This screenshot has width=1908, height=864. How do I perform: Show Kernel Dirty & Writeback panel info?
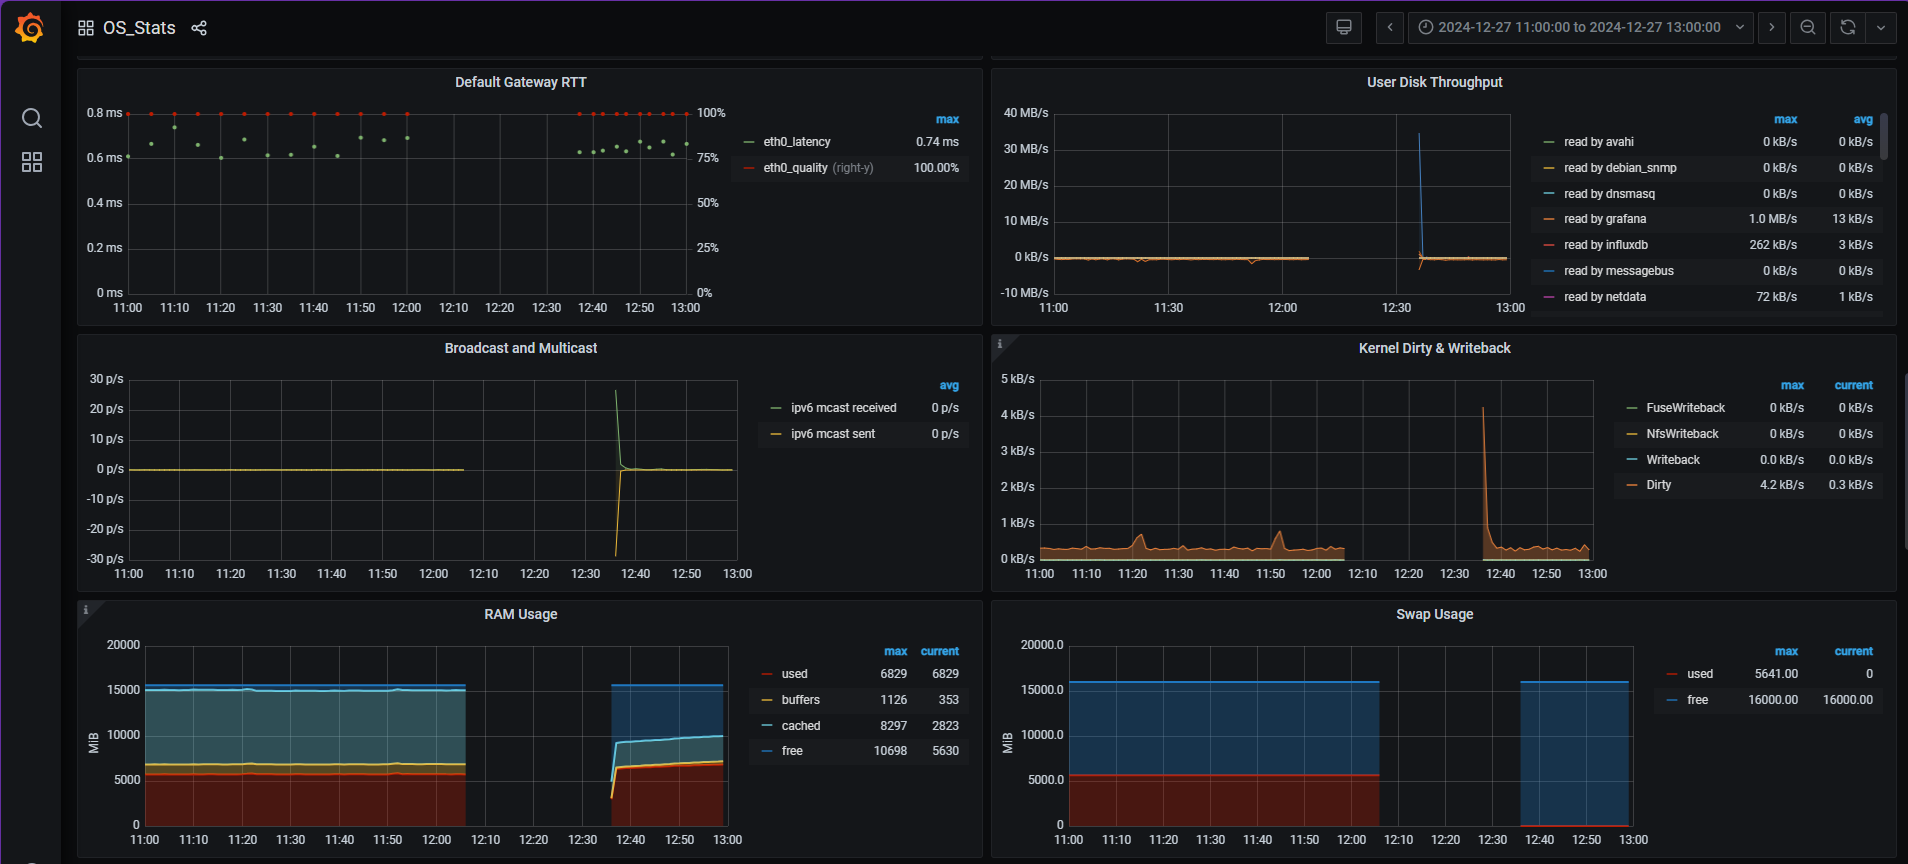pos(1000,344)
